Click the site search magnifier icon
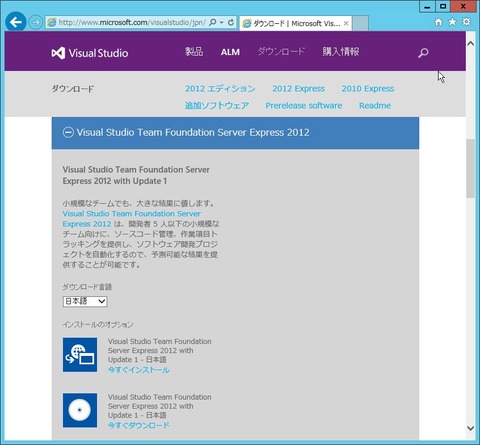480x445 pixels. tap(423, 53)
